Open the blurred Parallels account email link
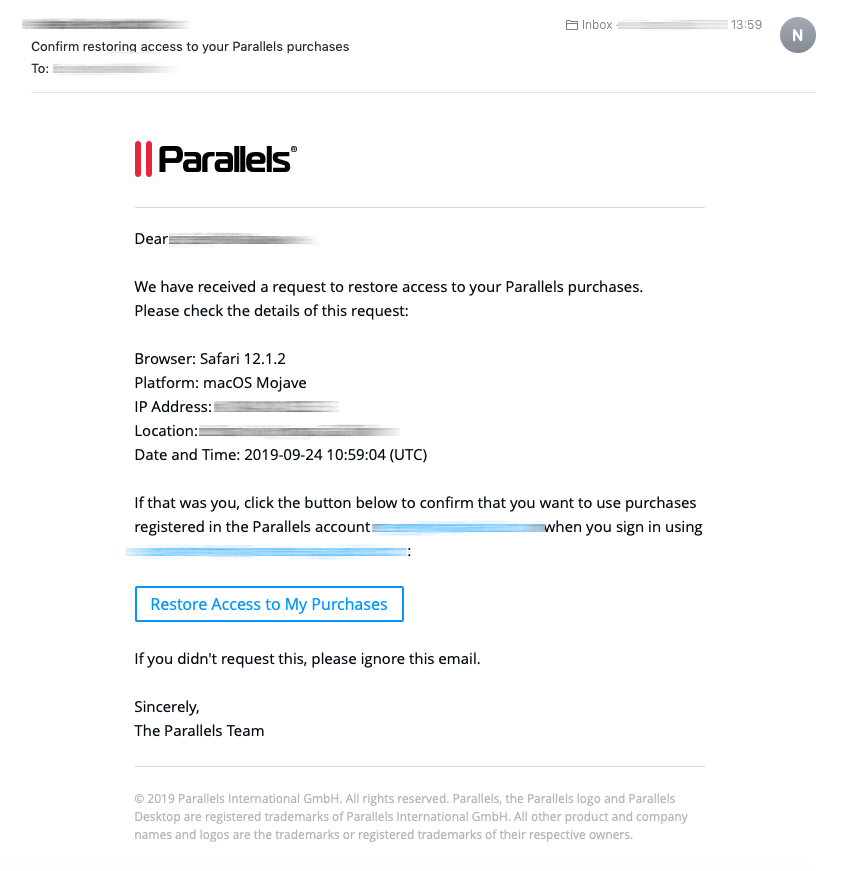The height and width of the screenshot is (871, 841). (x=457, y=527)
